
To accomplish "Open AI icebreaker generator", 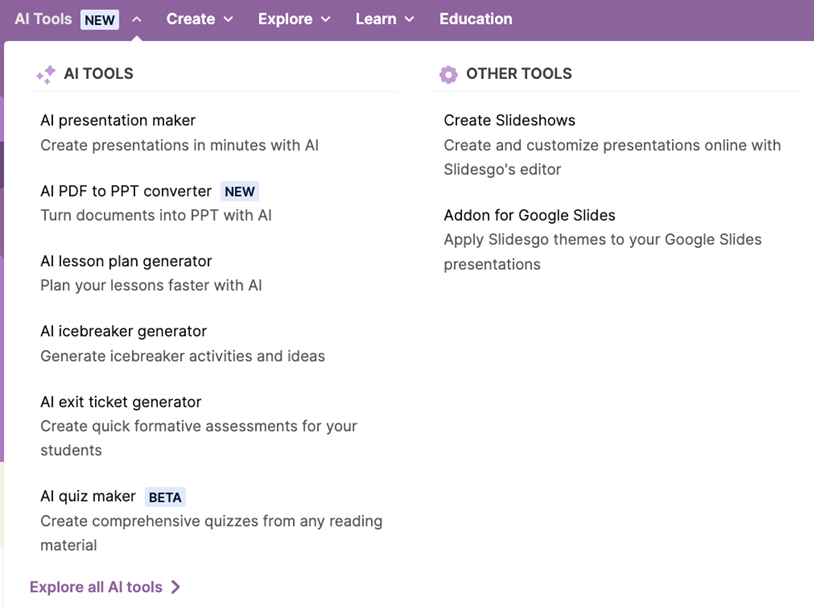I will (123, 331).
